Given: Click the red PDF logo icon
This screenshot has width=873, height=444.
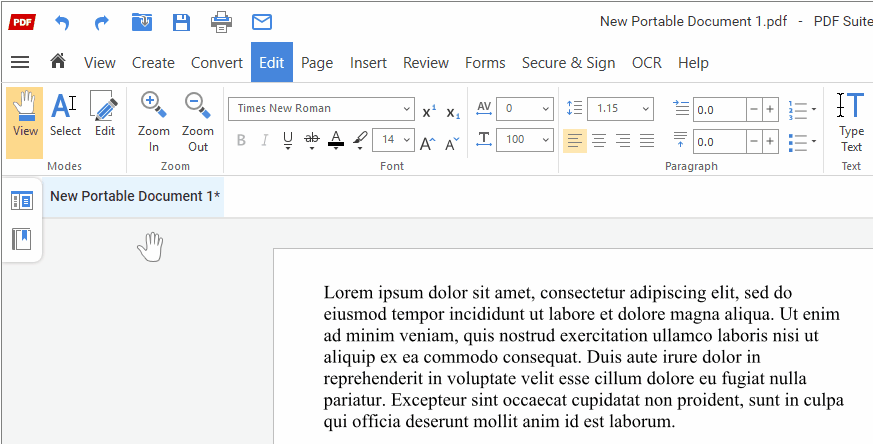Looking at the screenshot, I should [22, 22].
